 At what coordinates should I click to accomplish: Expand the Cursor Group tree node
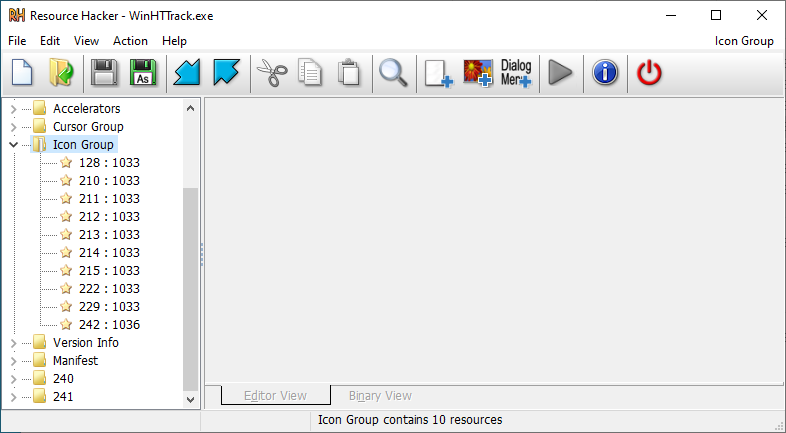[x=14, y=127]
